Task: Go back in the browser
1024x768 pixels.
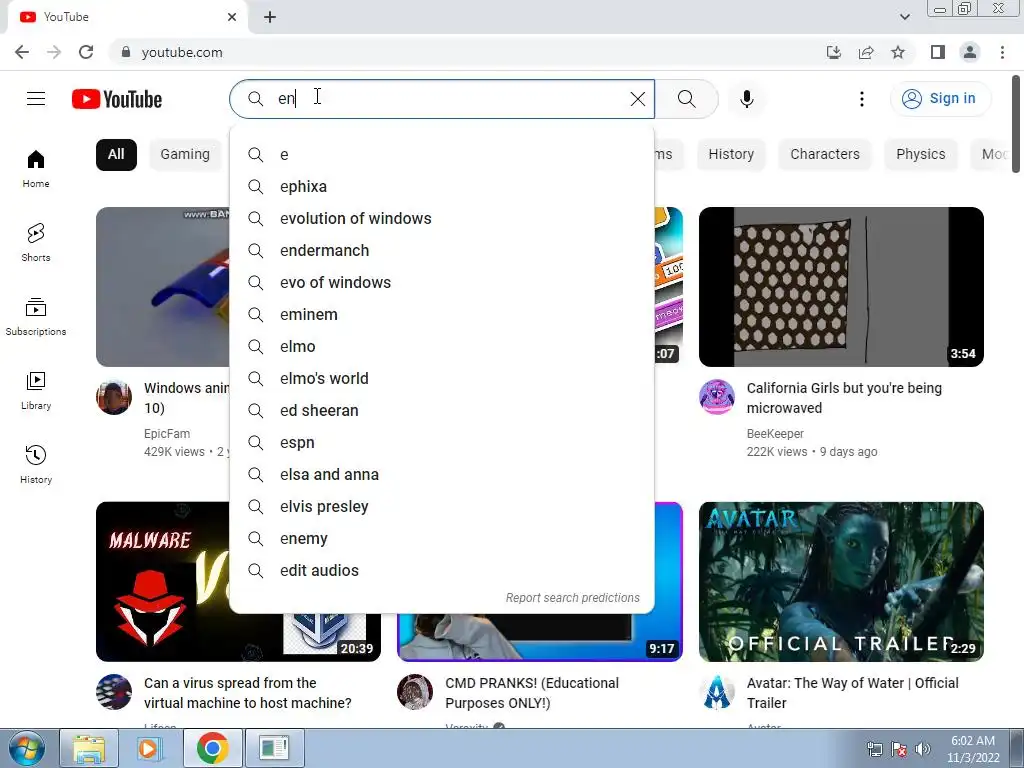Action: coord(22,52)
